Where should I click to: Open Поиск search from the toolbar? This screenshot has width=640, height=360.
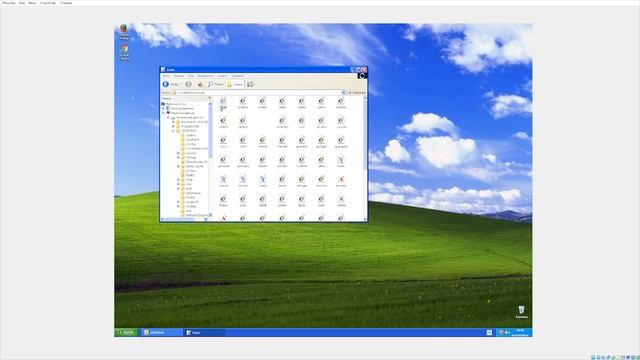click(215, 84)
